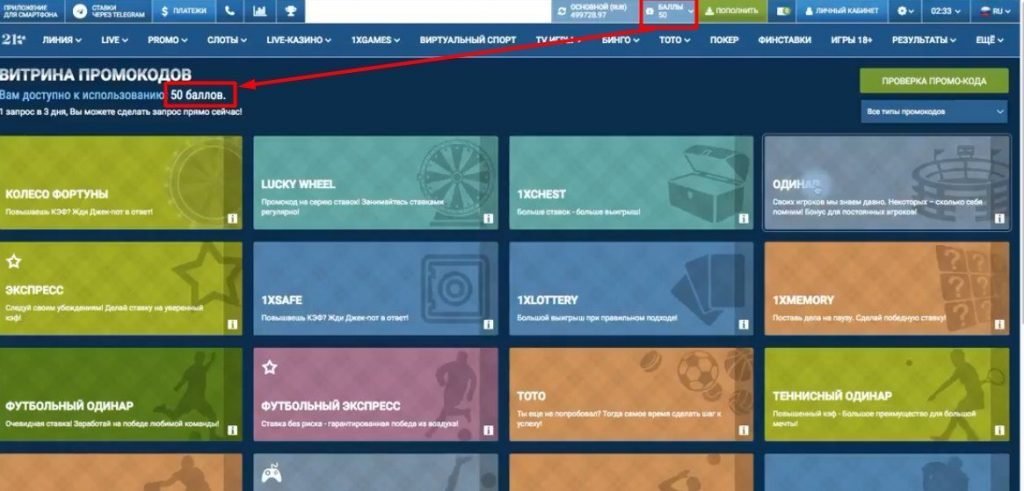Select the 1XLOTTERY promo card

631,289
